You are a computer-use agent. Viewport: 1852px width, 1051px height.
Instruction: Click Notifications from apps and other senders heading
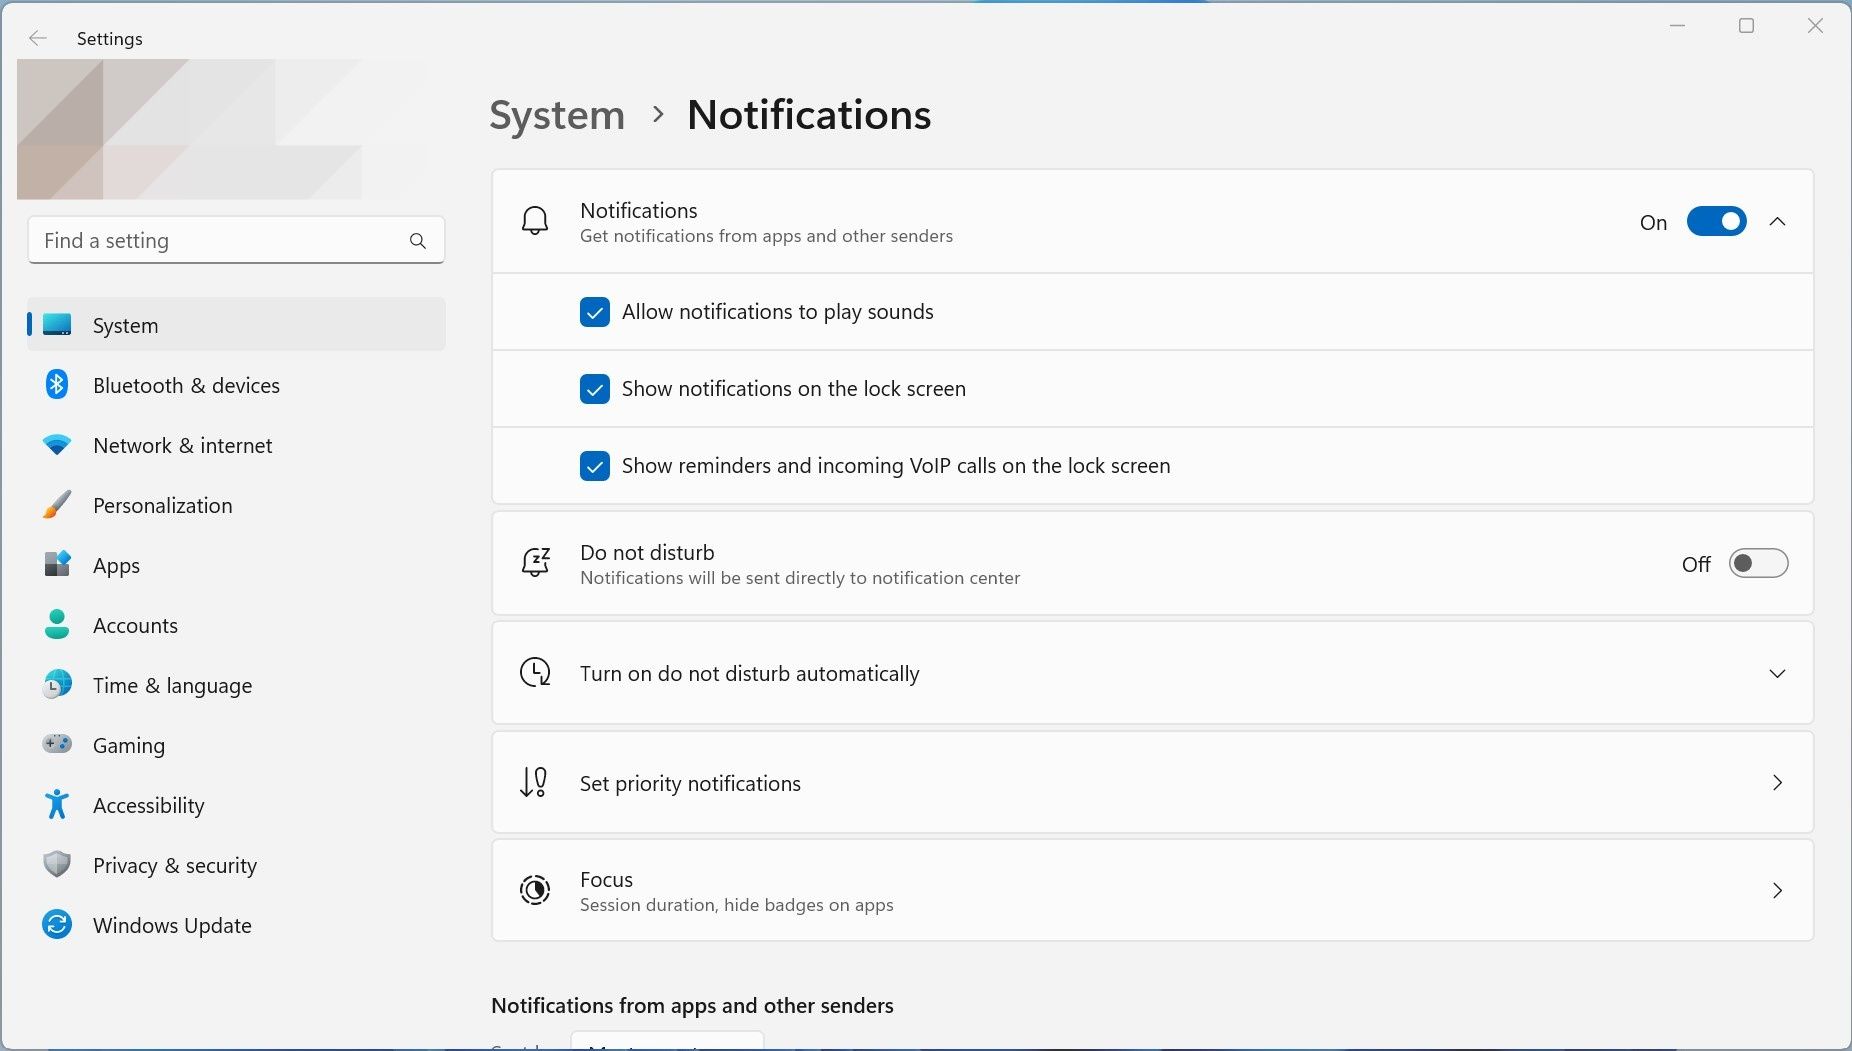tap(692, 1005)
